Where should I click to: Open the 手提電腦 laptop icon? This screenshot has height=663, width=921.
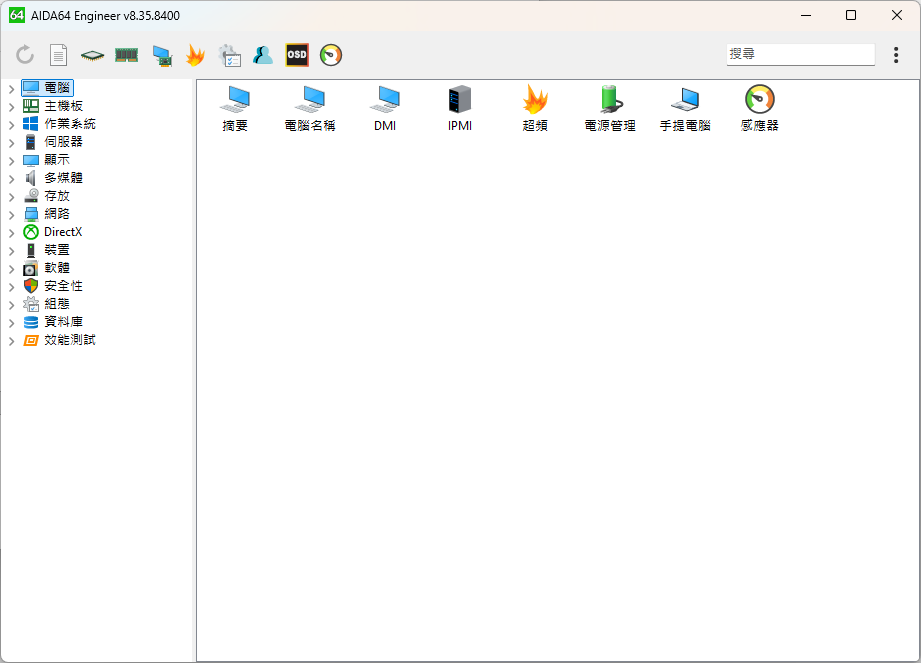pos(685,109)
